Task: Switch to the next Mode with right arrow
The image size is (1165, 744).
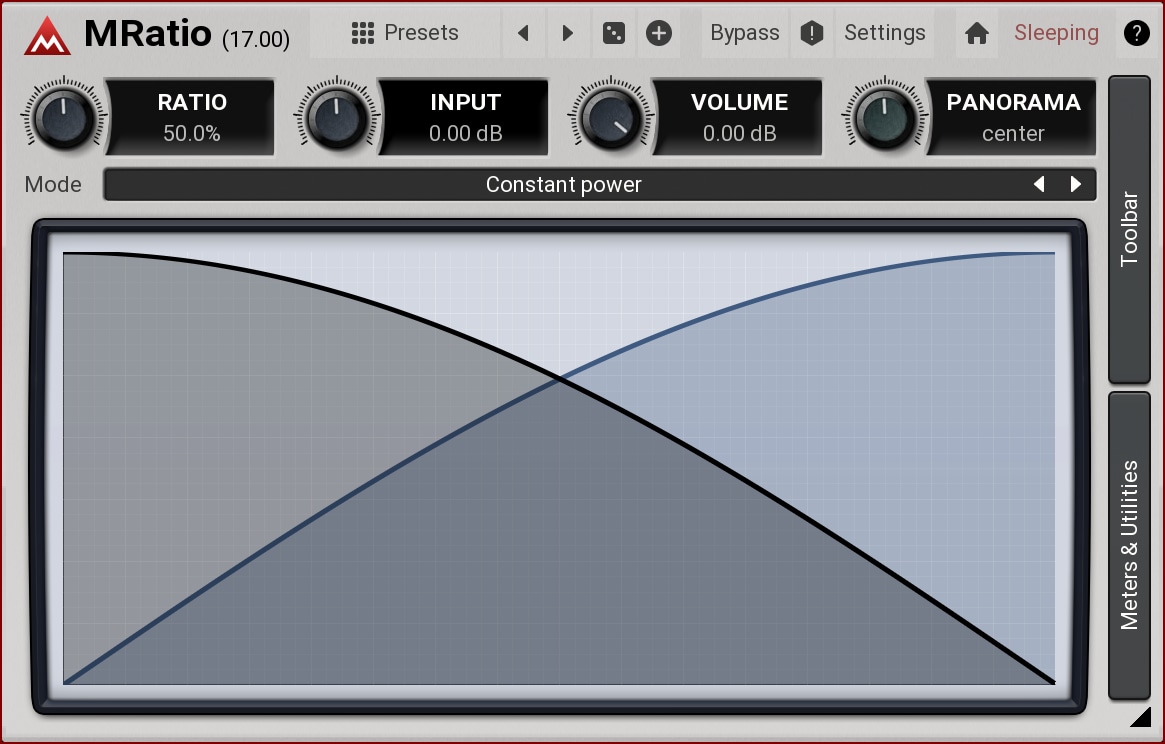Action: click(x=1076, y=185)
